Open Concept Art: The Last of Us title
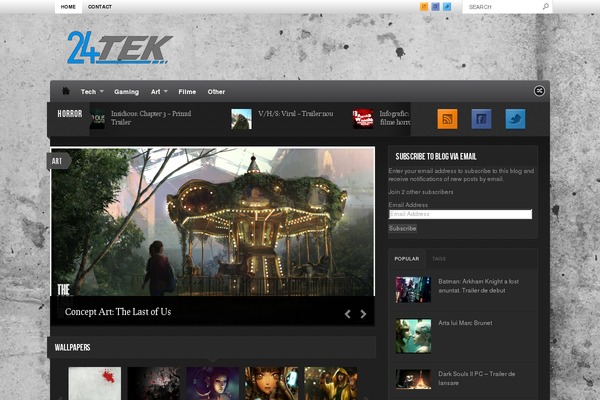Screen dimensions: 600x400 pos(118,312)
